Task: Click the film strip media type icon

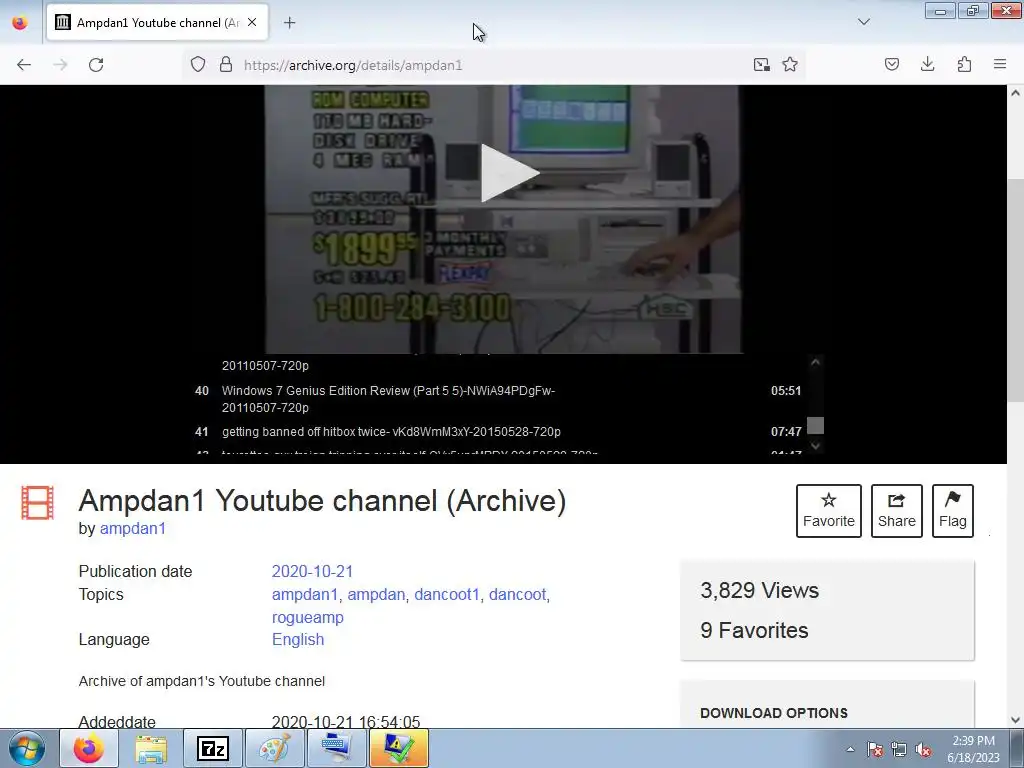Action: (x=37, y=502)
